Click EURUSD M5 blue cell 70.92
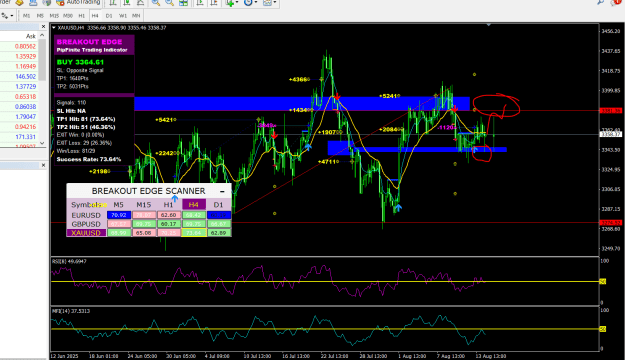Image resolution: width=625 pixels, height=360 pixels. point(119,215)
